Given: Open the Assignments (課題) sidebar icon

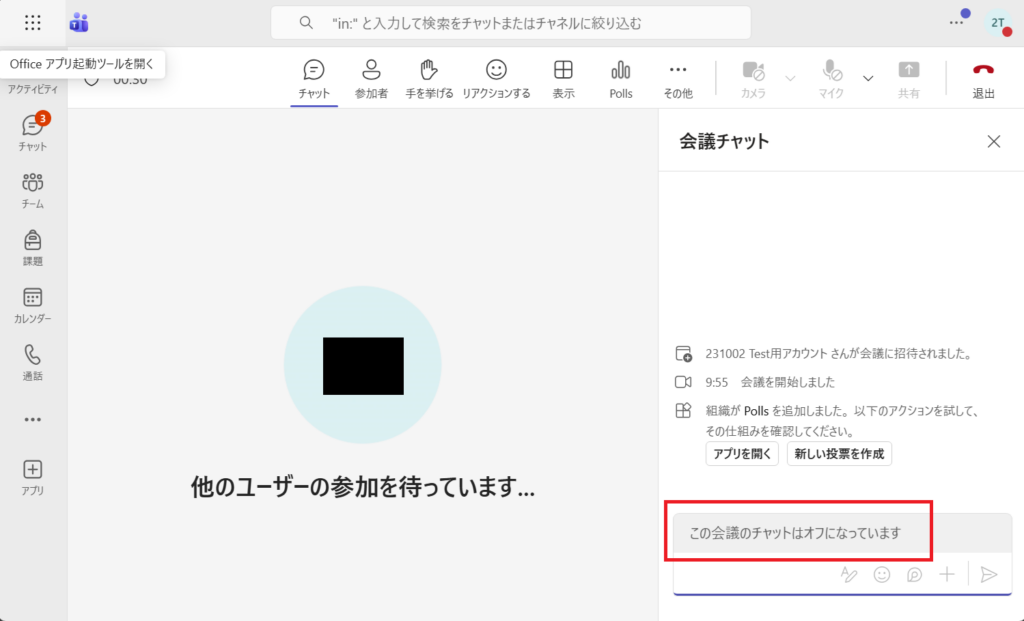Looking at the screenshot, I should point(33,246).
